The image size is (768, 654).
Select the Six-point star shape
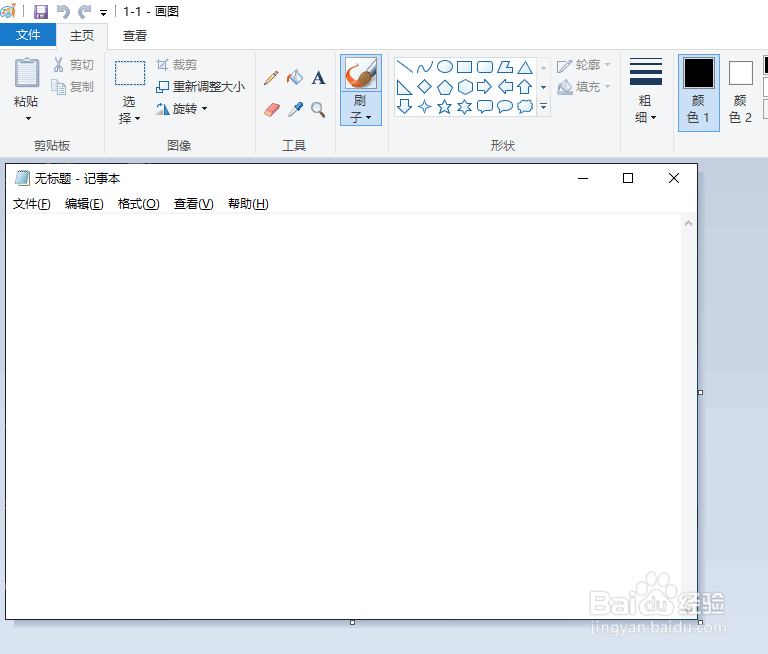[464, 106]
